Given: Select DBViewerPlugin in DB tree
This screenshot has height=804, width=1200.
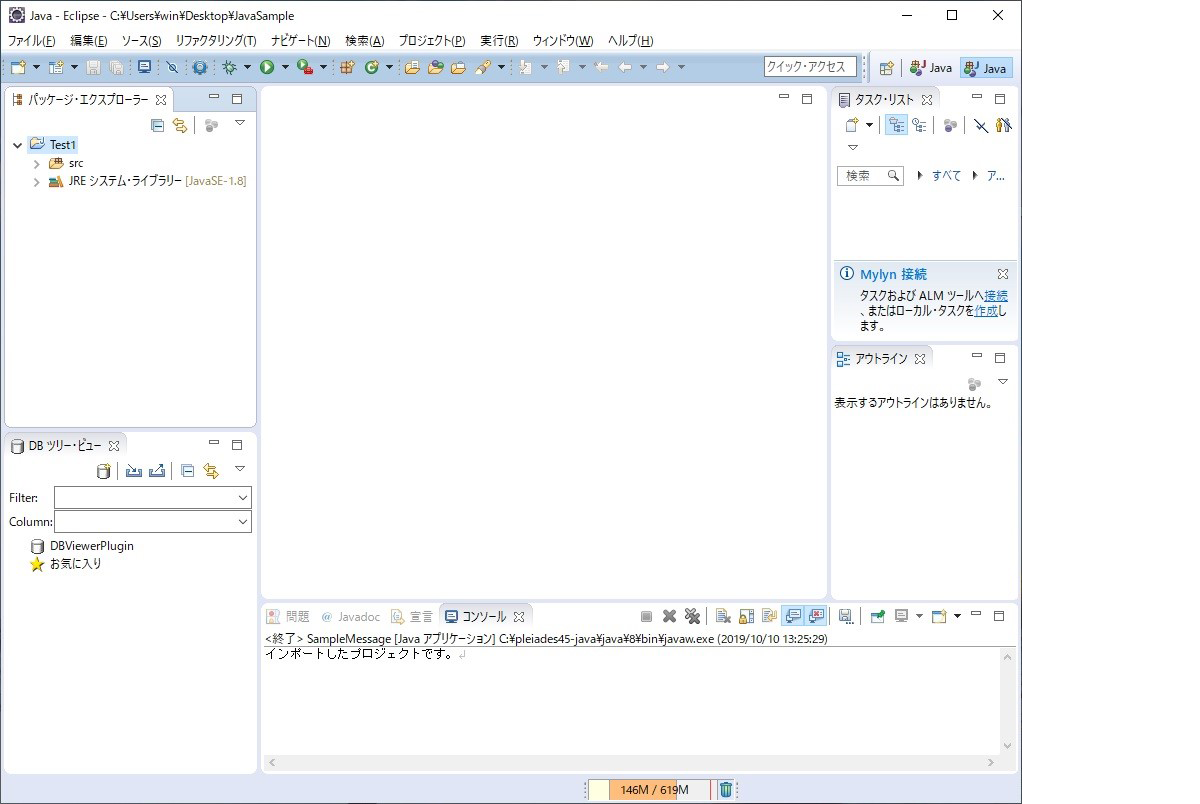Looking at the screenshot, I should (x=83, y=546).
